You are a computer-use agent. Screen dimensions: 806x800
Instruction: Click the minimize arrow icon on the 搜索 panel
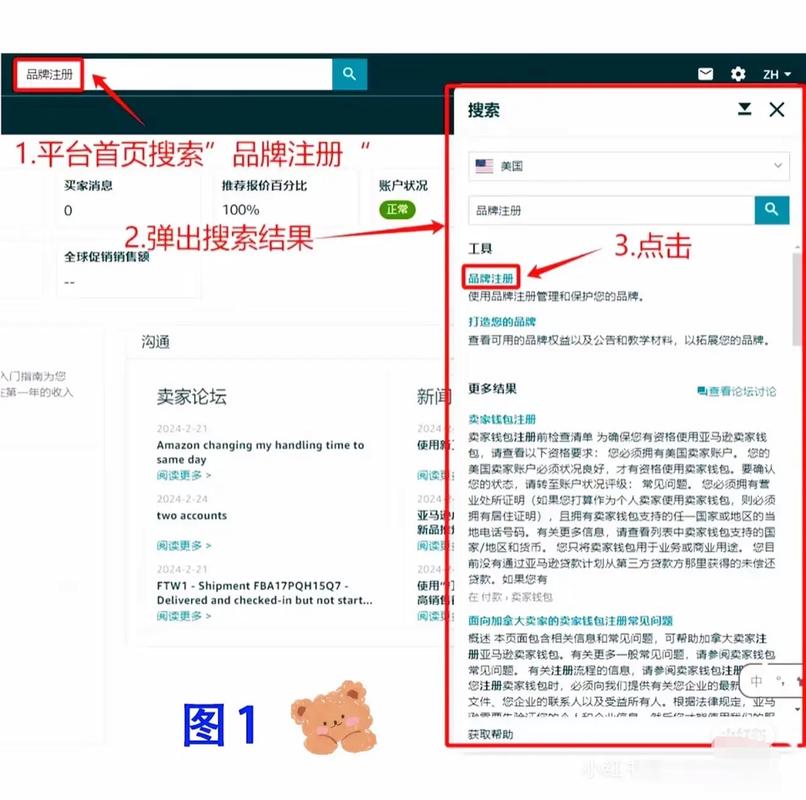pyautogui.click(x=744, y=110)
